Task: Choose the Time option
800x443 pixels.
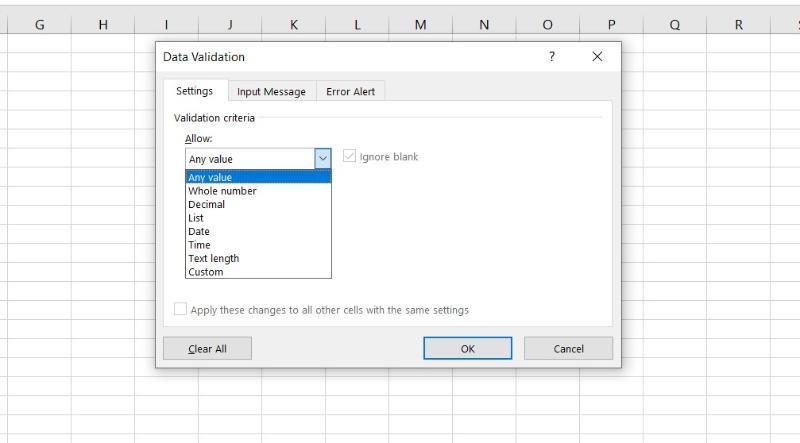Action: pos(199,245)
